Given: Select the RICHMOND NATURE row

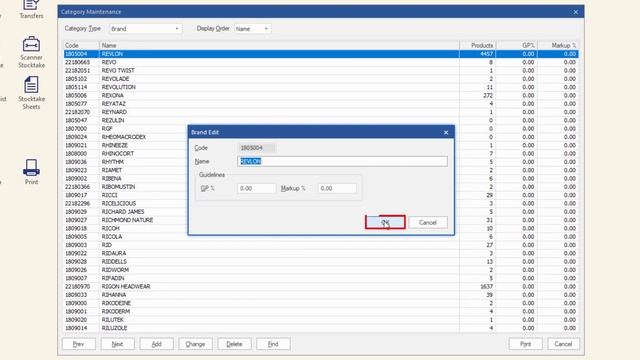Looking at the screenshot, I should click(321, 220).
